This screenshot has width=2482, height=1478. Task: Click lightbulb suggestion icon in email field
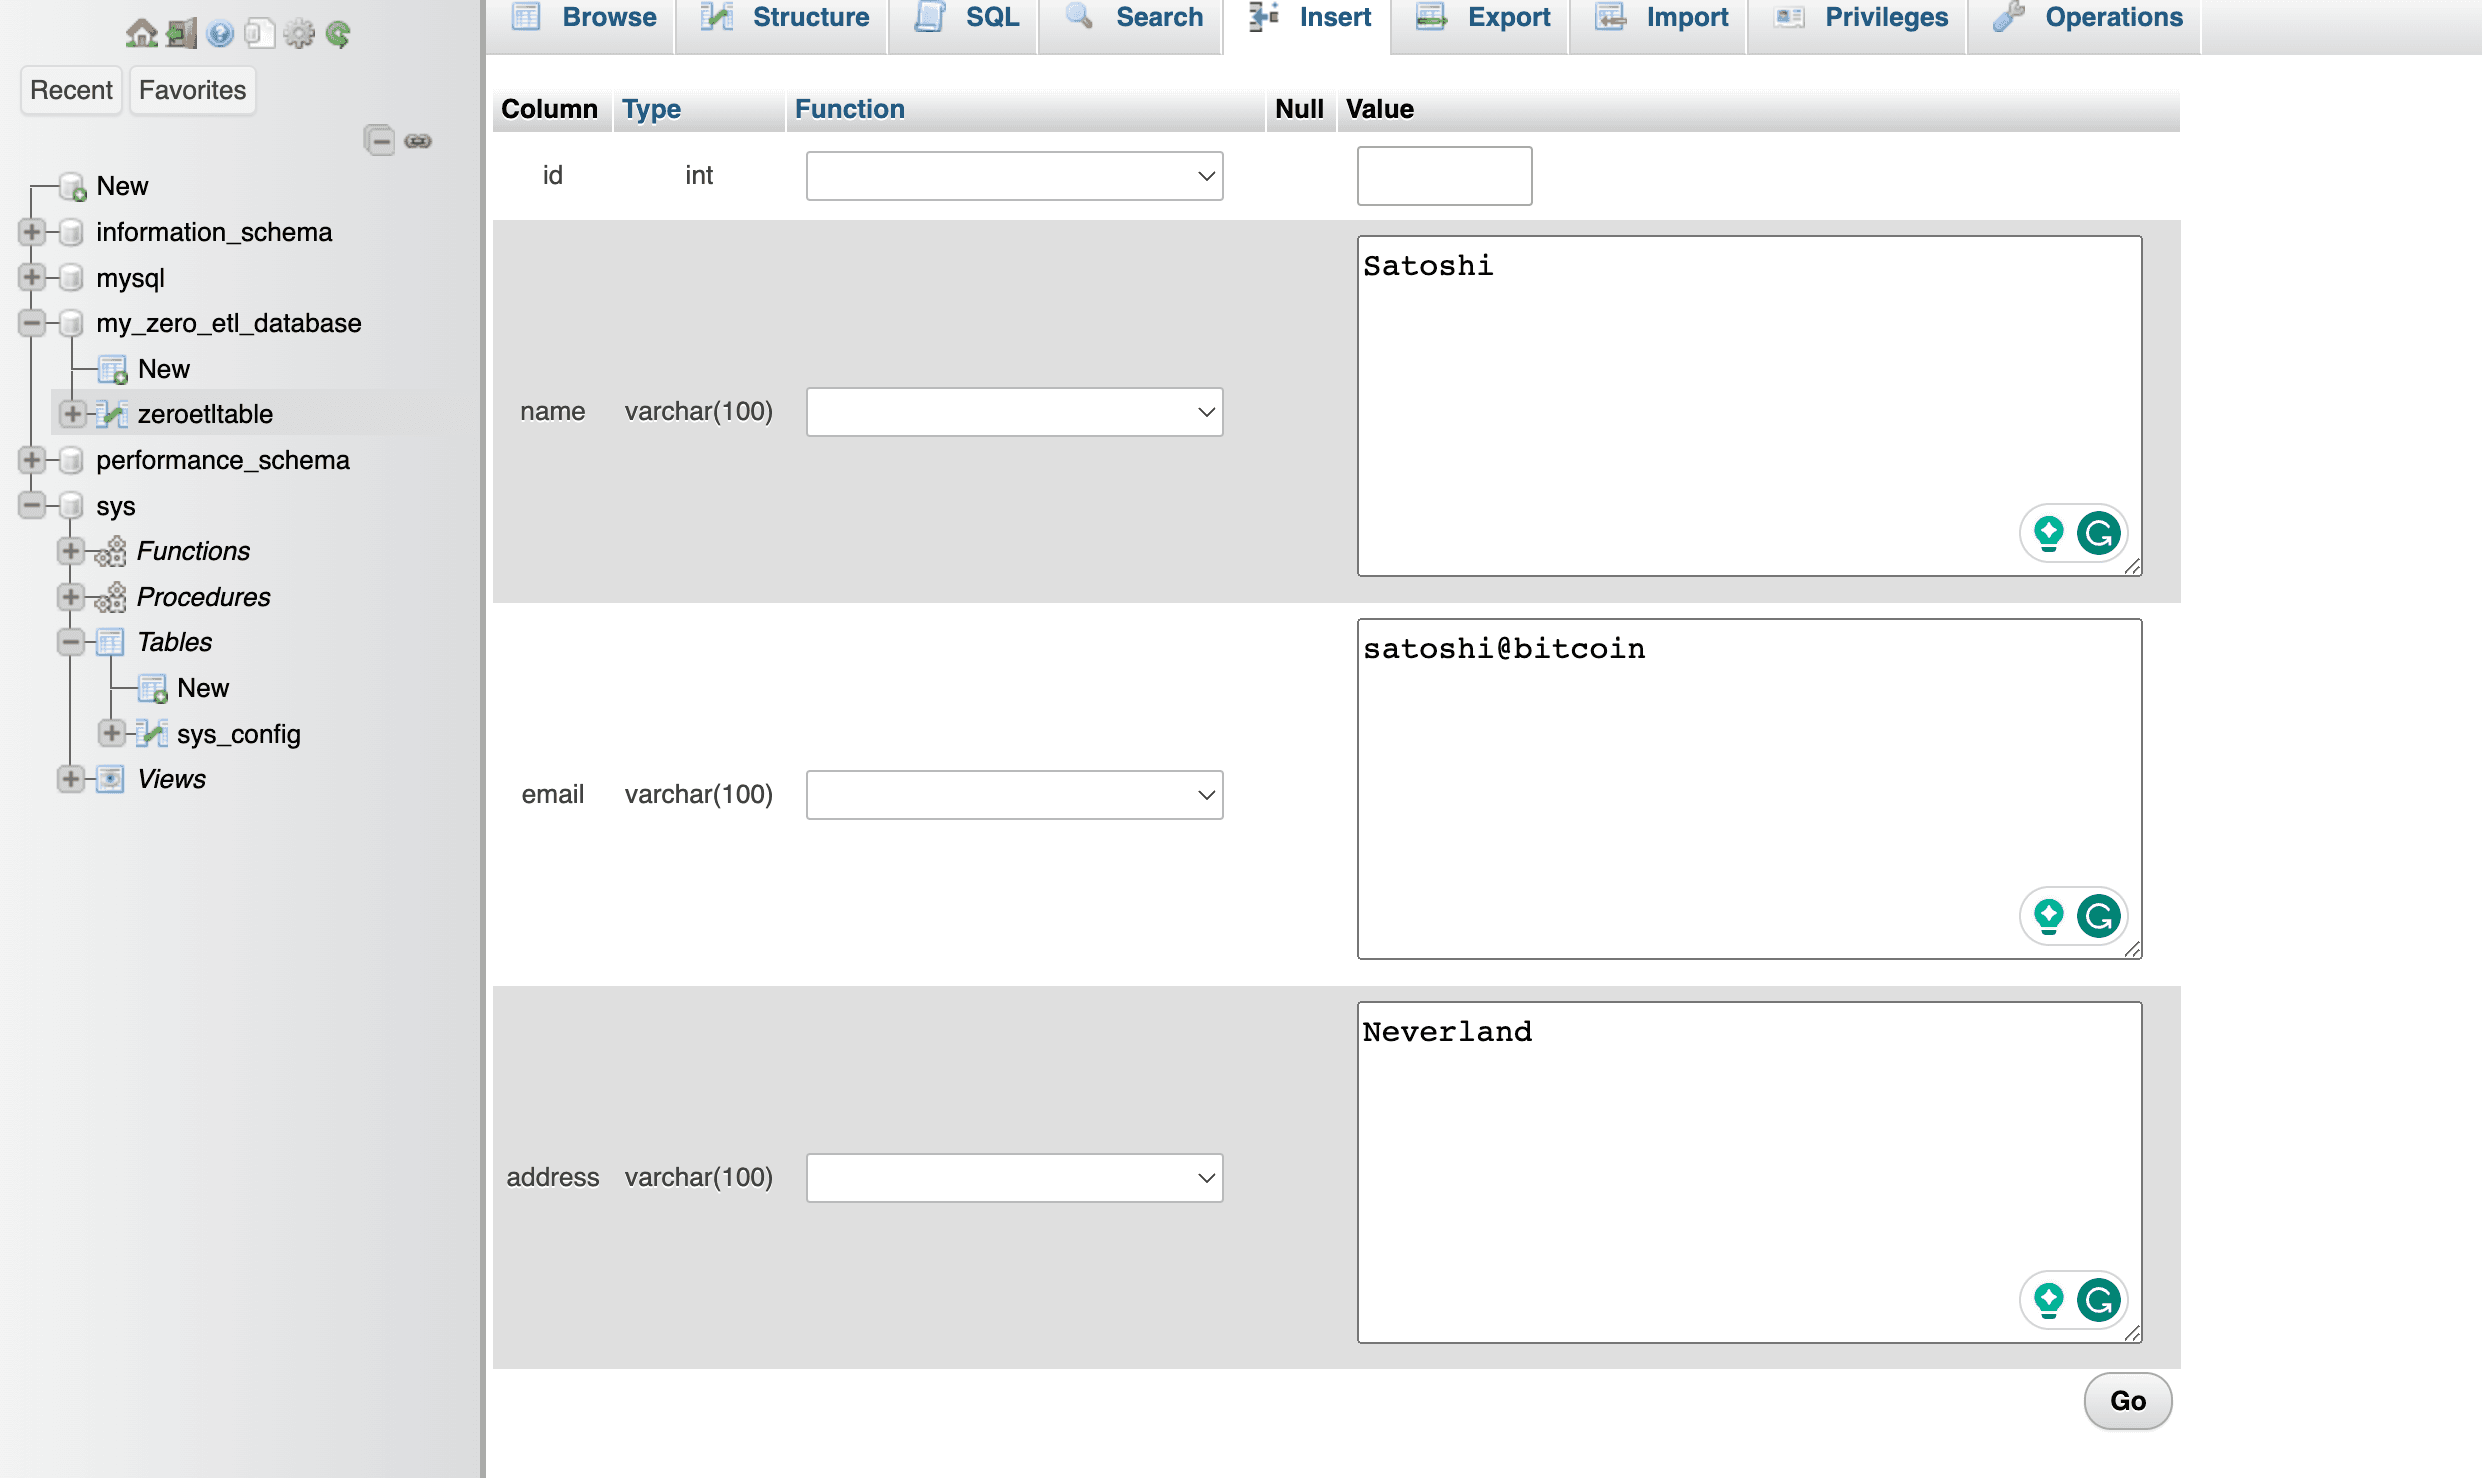[x=2048, y=916]
